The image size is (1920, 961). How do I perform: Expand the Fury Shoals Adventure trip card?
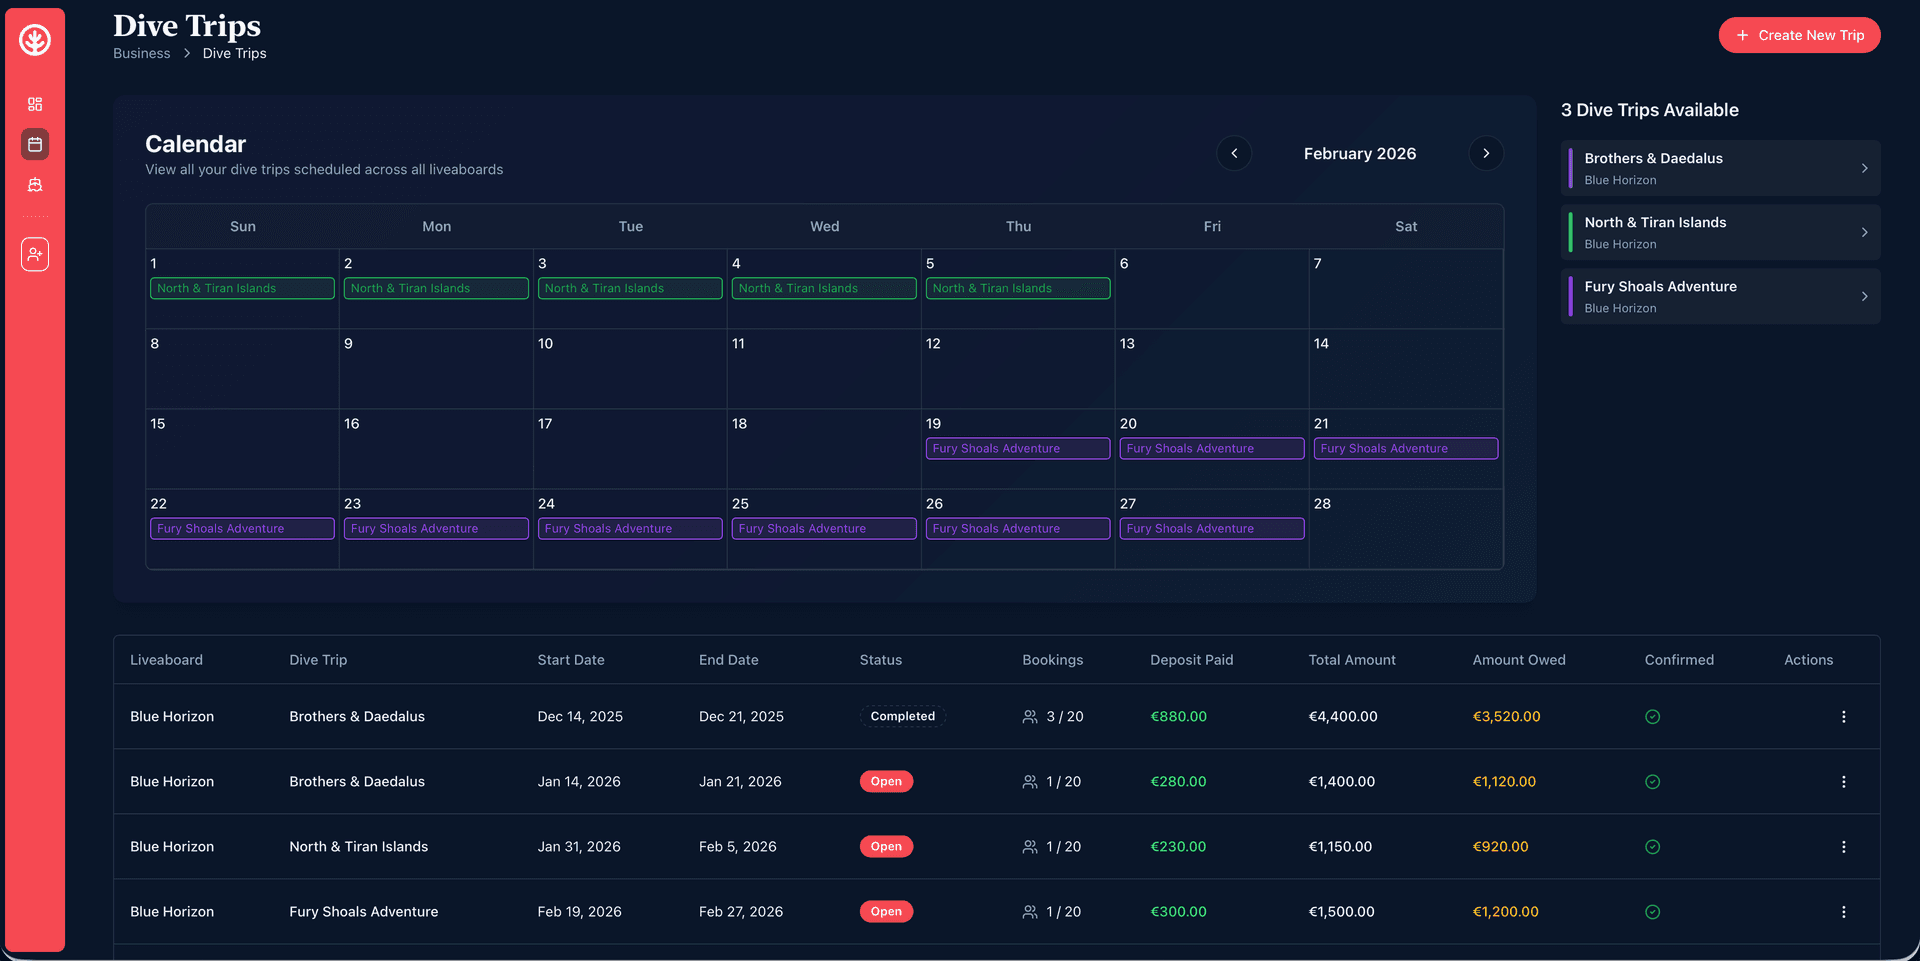(1719, 296)
